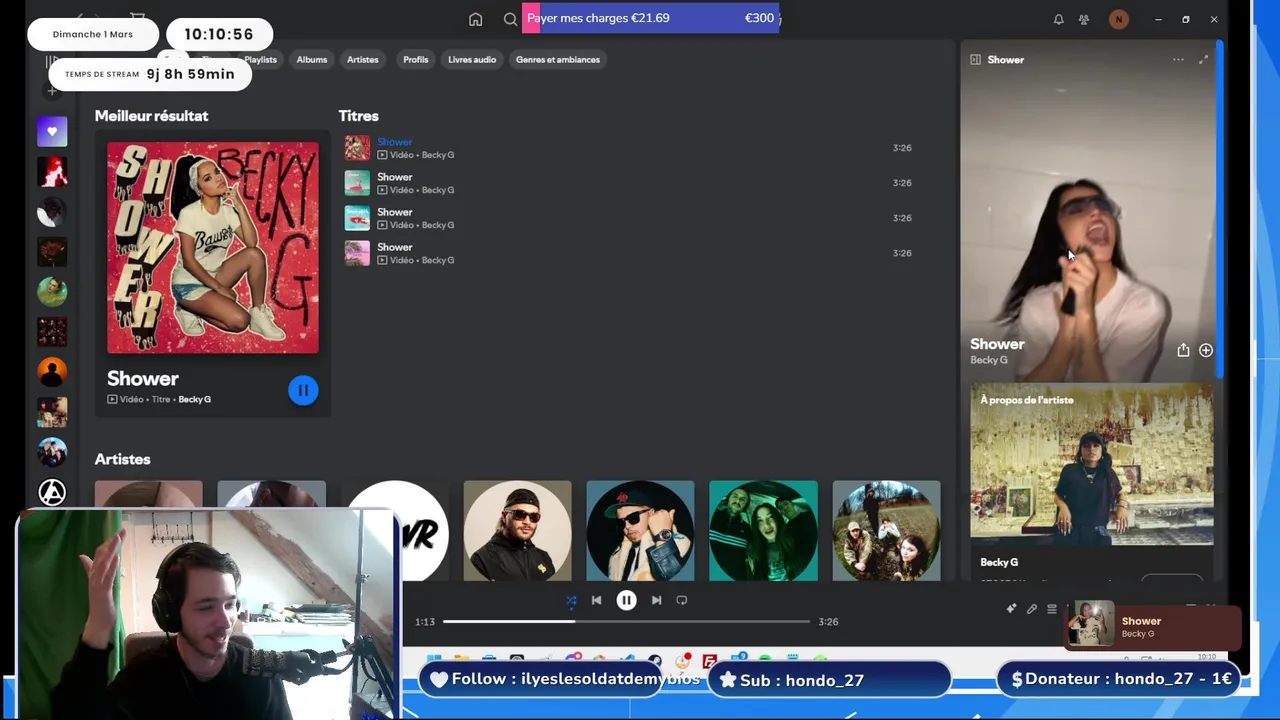Open Becky G name in artist about card
Image resolution: width=1280 pixels, height=720 pixels.
click(x=999, y=562)
